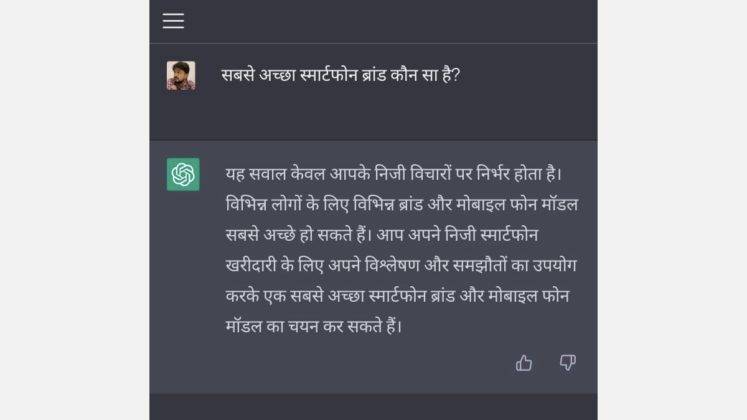Click the response line starting 'खरीदारी के लिए'
Viewport: 747px width, 420px height.
[401, 265]
